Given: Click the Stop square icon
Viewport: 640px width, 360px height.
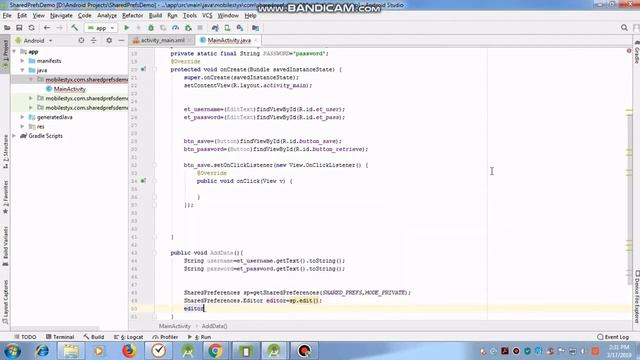Looking at the screenshot, I should pos(200,28).
